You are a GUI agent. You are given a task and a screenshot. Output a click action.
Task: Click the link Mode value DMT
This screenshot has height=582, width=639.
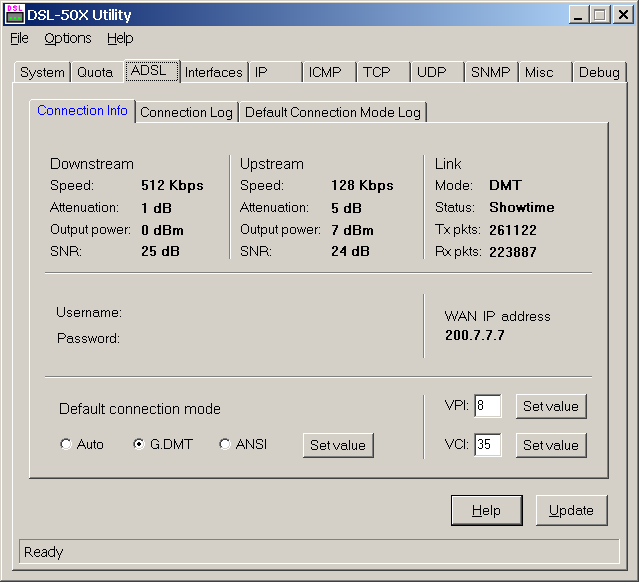505,185
